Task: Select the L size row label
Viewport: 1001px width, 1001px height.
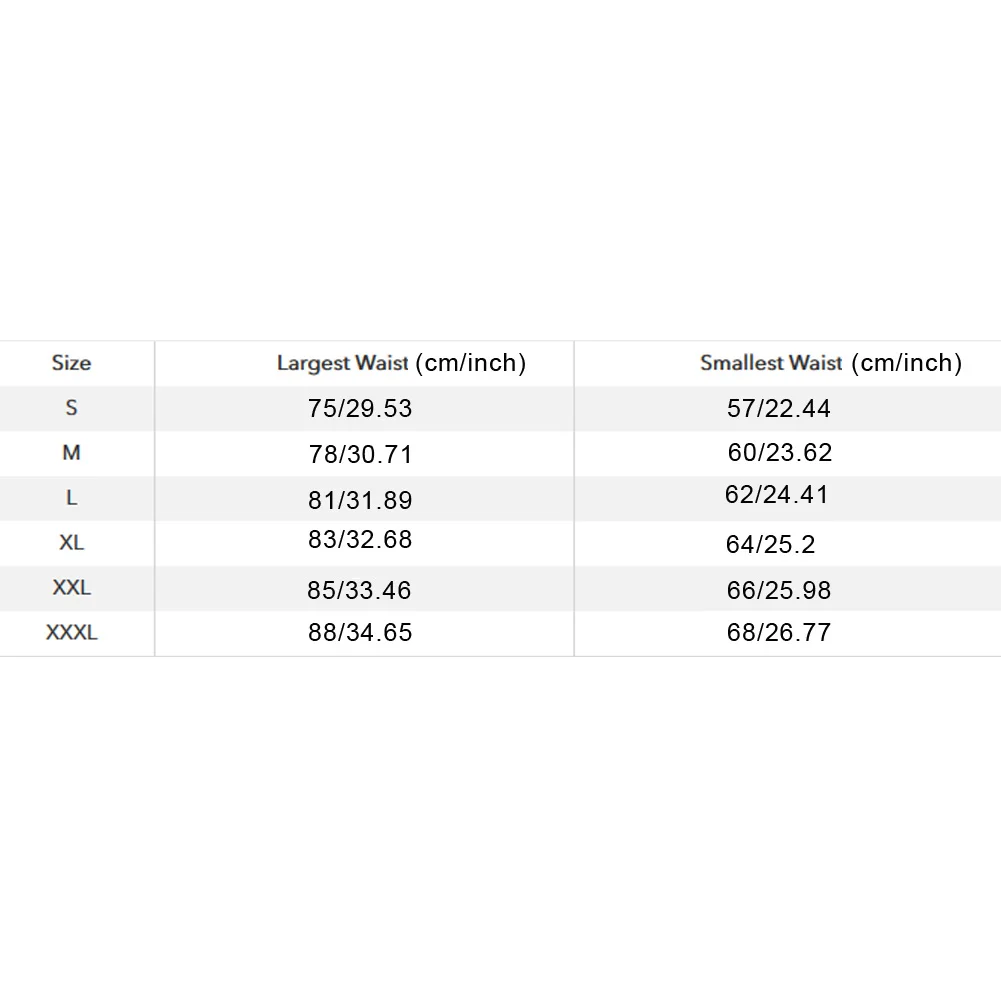Action: [72, 497]
